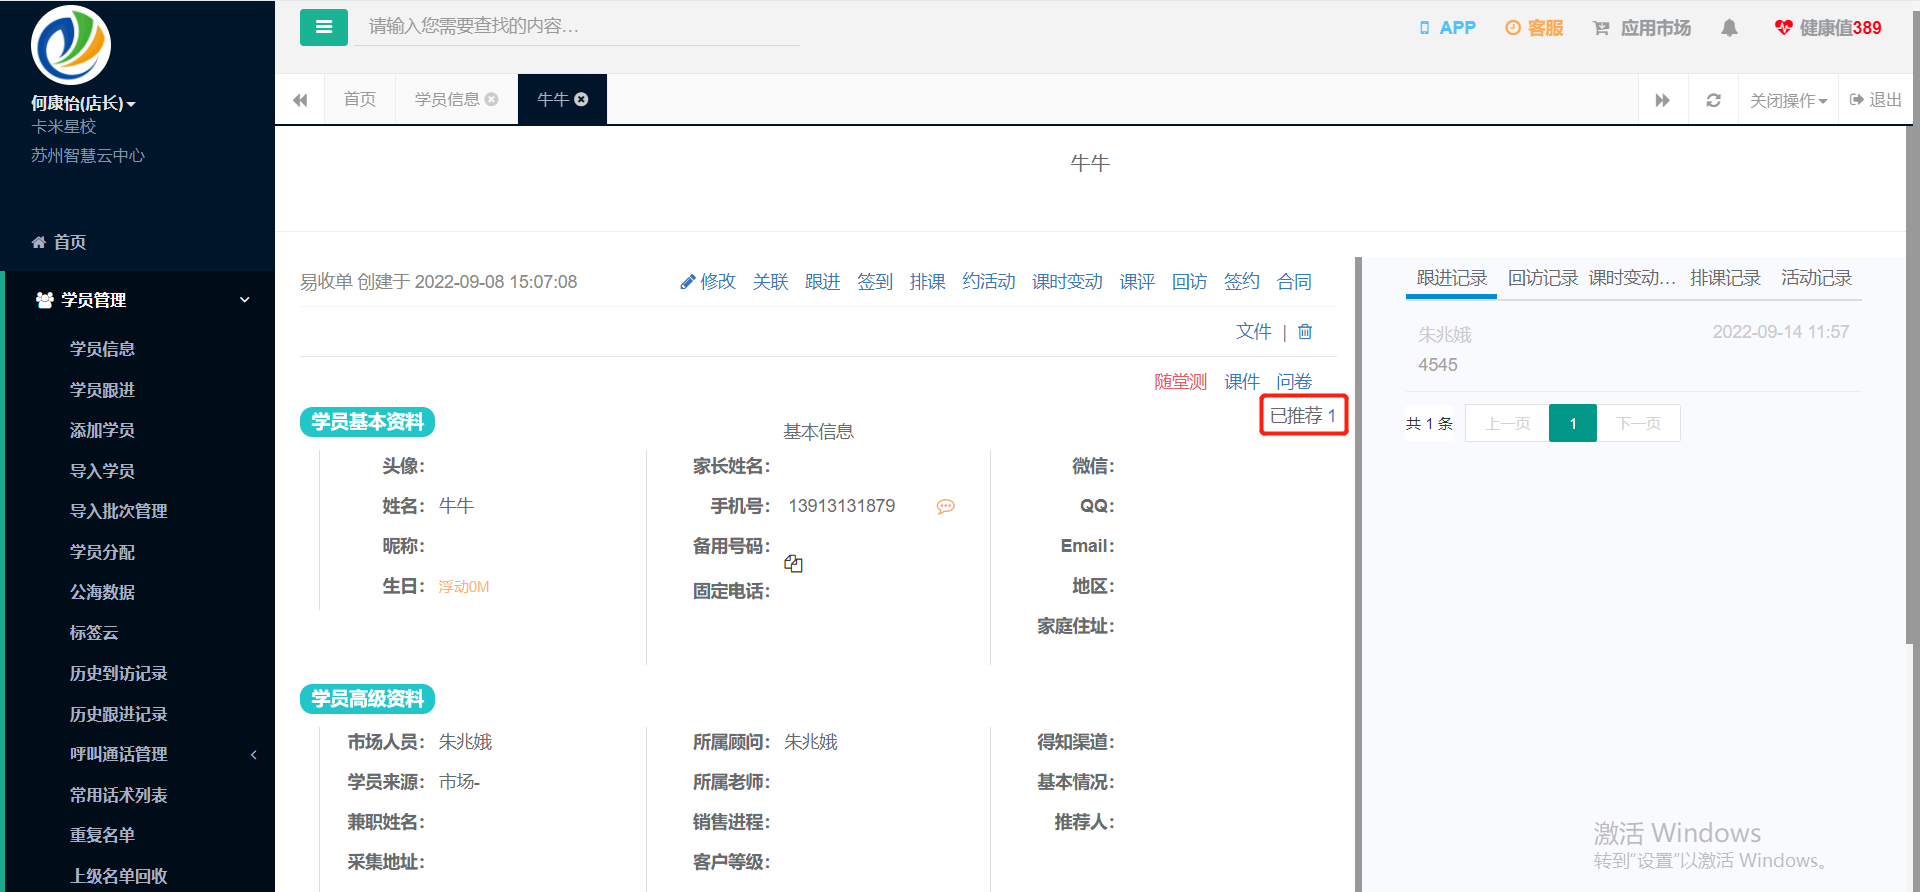1920x892 pixels.
Task: Close the 学员信息 tab
Action: [491, 99]
